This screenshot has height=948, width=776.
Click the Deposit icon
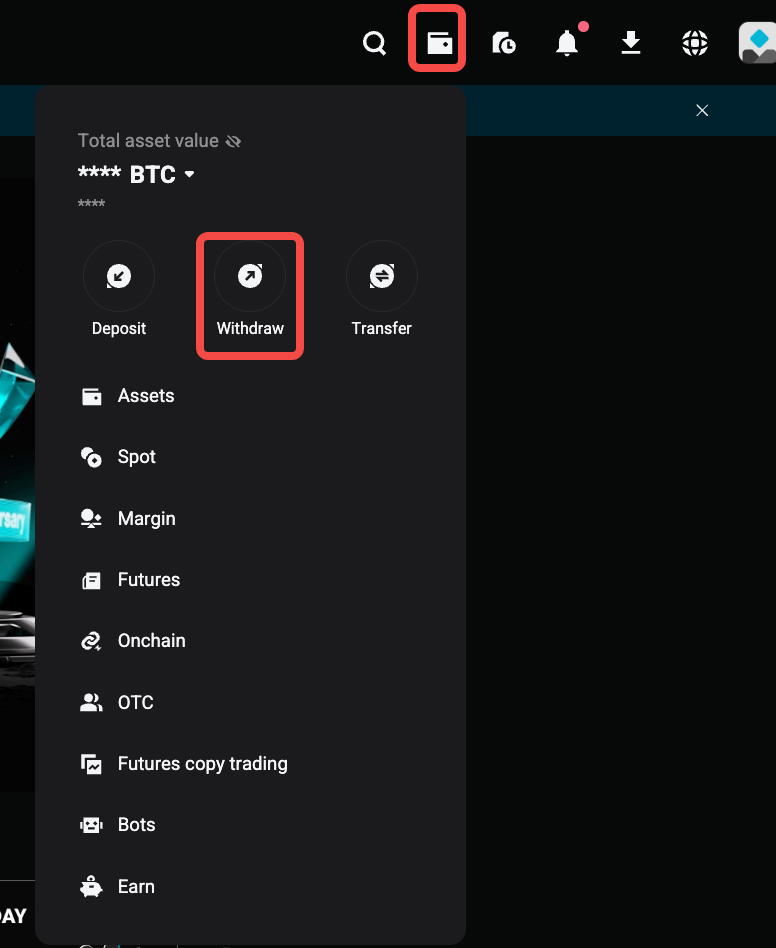(119, 276)
